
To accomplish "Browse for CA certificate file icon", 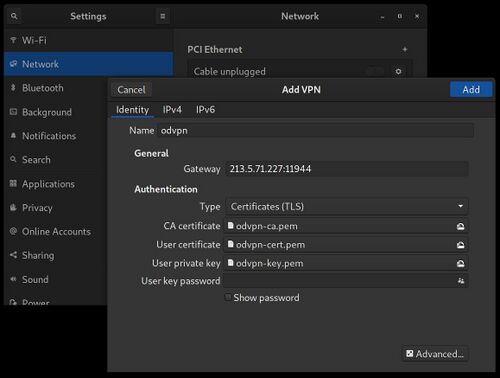I will [x=460, y=226].
